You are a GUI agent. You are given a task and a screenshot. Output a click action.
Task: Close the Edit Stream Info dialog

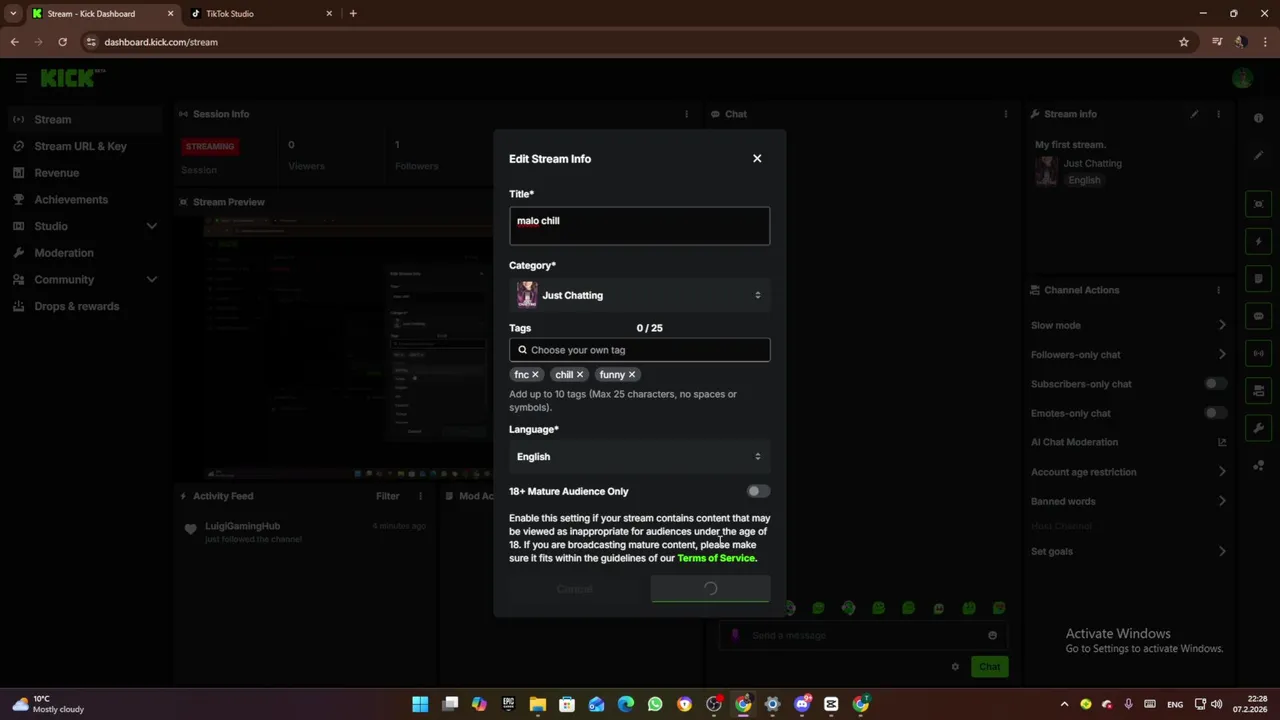tap(757, 158)
